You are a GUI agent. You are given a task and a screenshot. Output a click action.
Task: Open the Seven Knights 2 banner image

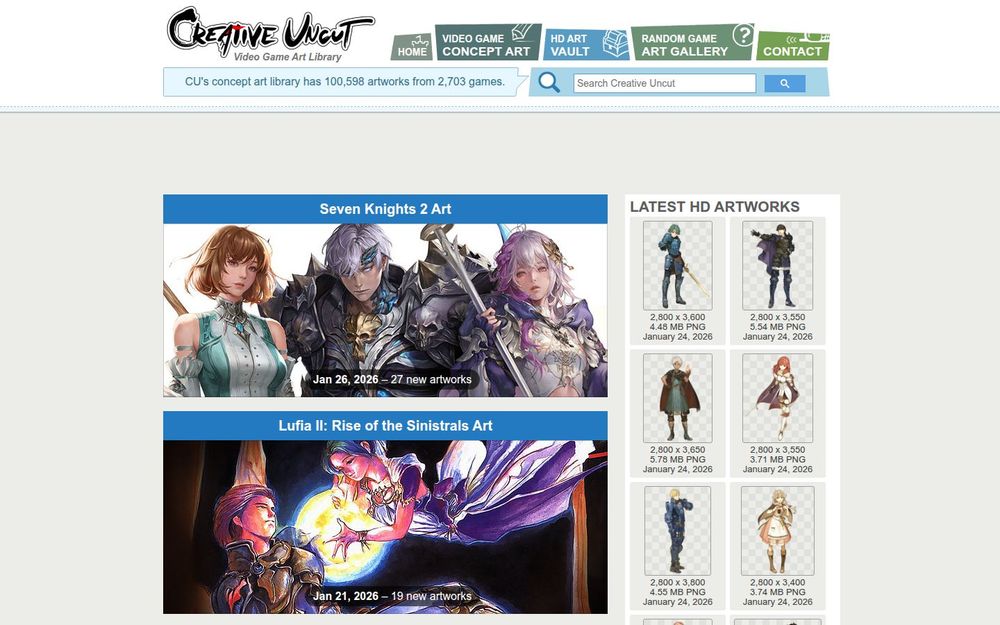point(385,310)
